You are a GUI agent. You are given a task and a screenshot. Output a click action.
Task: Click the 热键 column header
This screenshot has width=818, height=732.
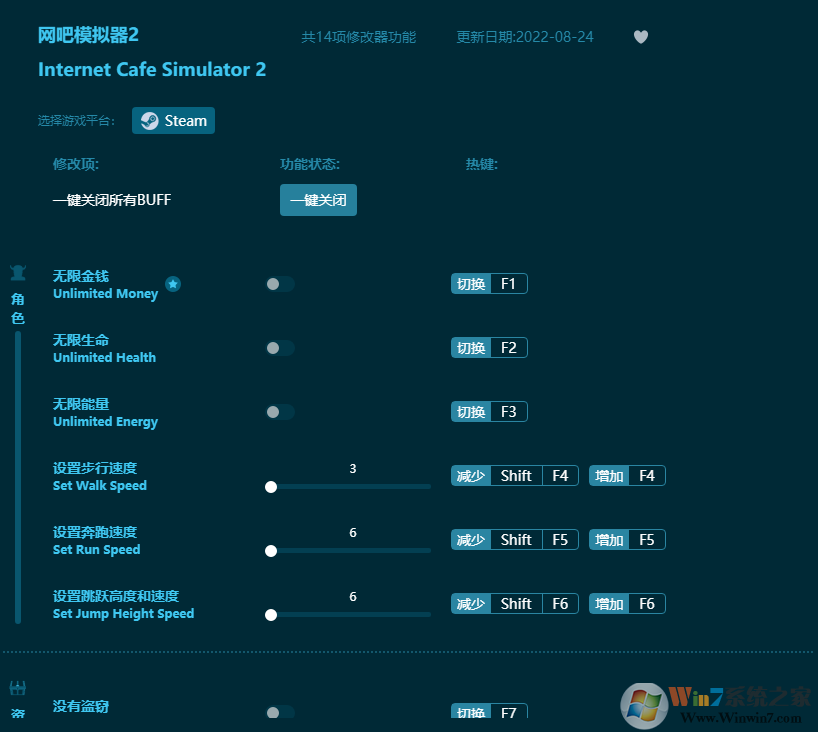click(x=482, y=164)
